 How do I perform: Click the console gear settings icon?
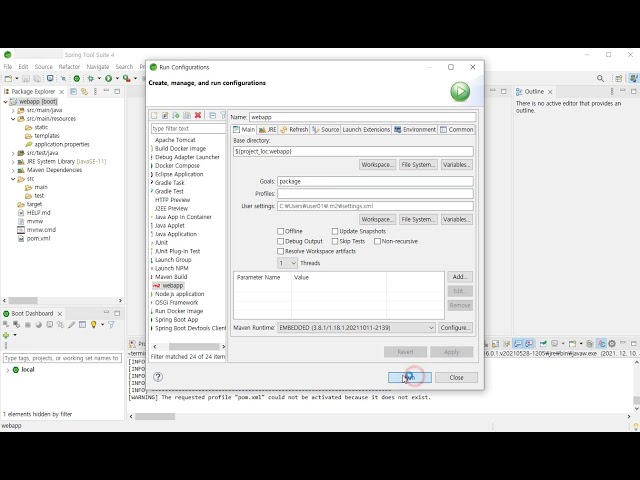[x=612, y=344]
